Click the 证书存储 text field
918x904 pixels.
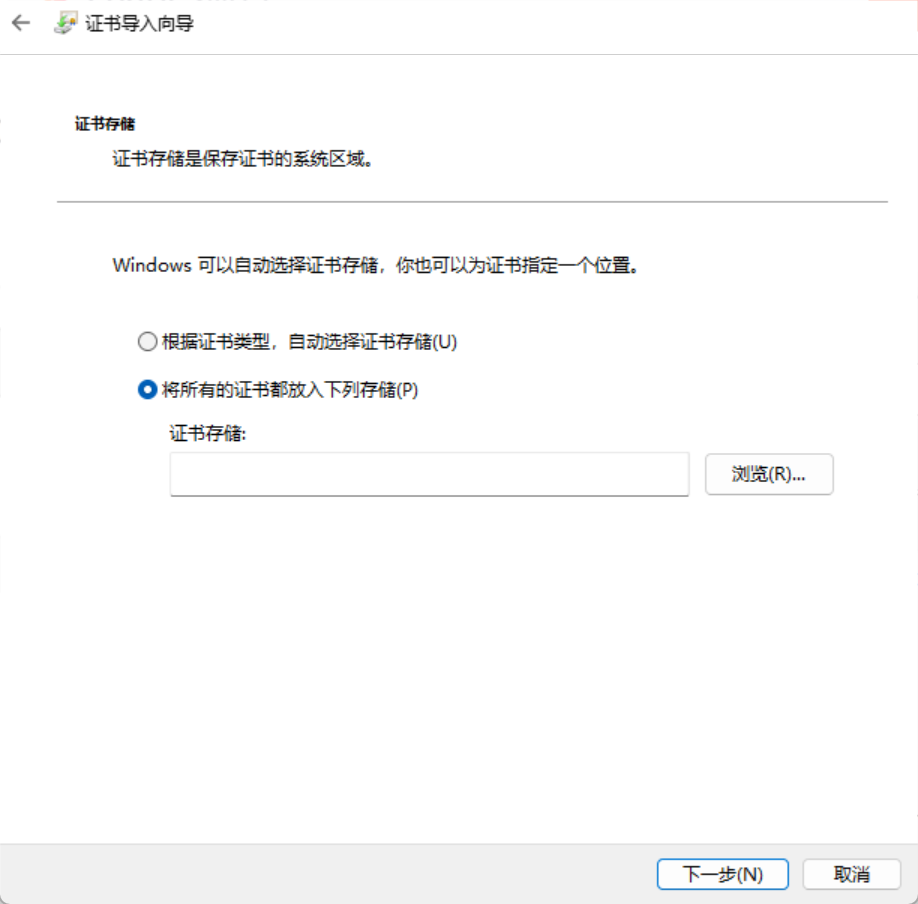pyautogui.click(x=429, y=474)
